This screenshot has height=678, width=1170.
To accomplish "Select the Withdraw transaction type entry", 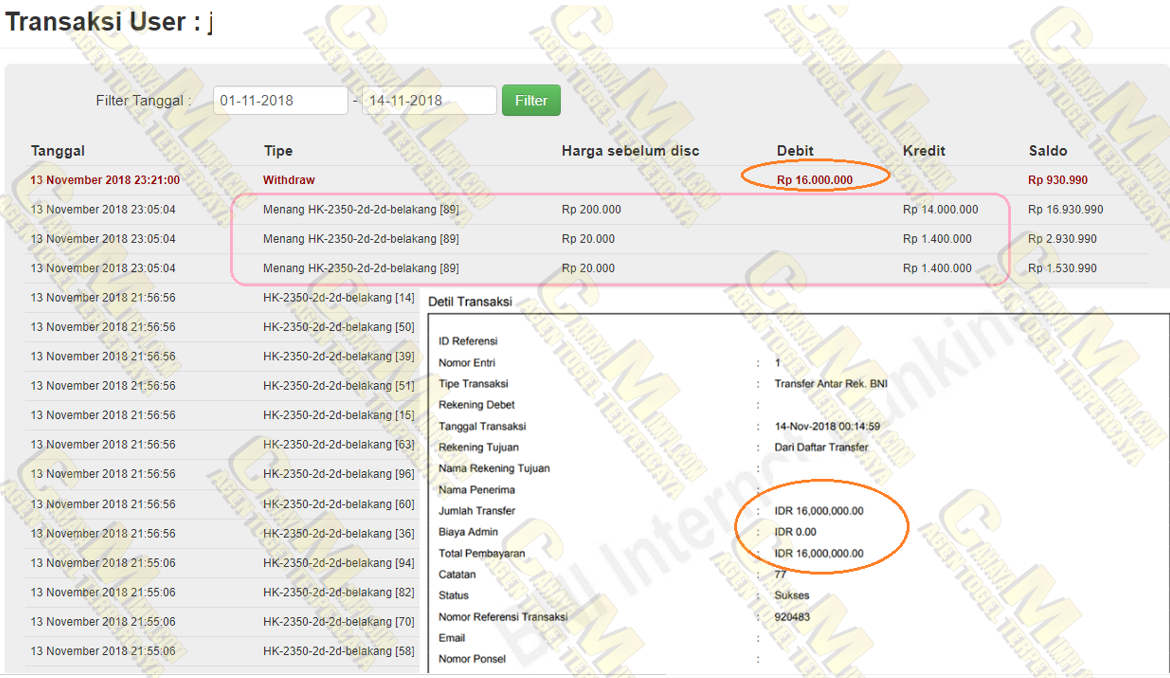I will [289, 180].
